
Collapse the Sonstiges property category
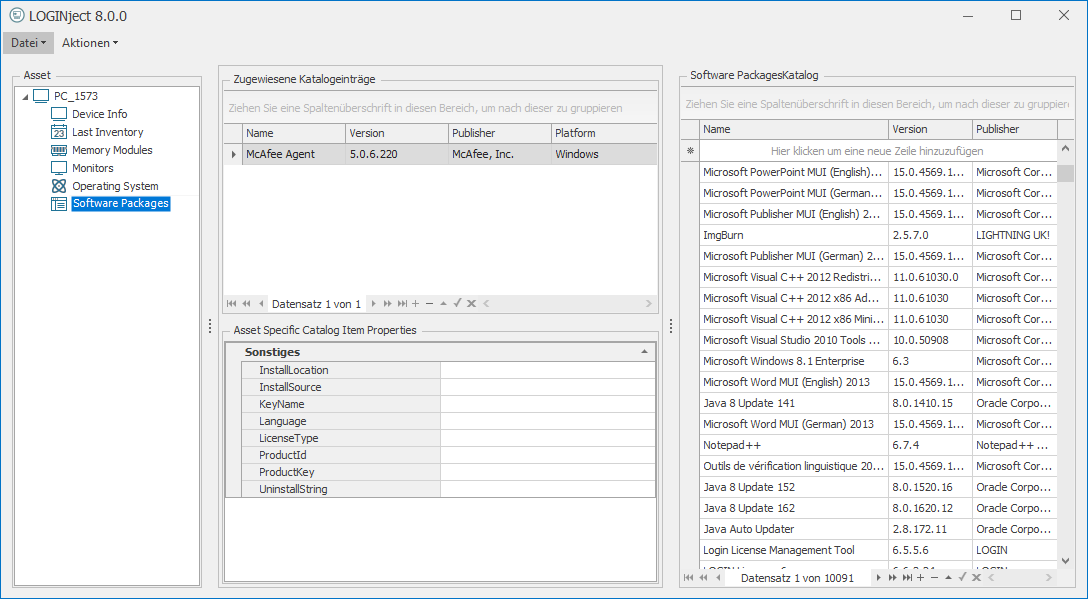tap(644, 352)
